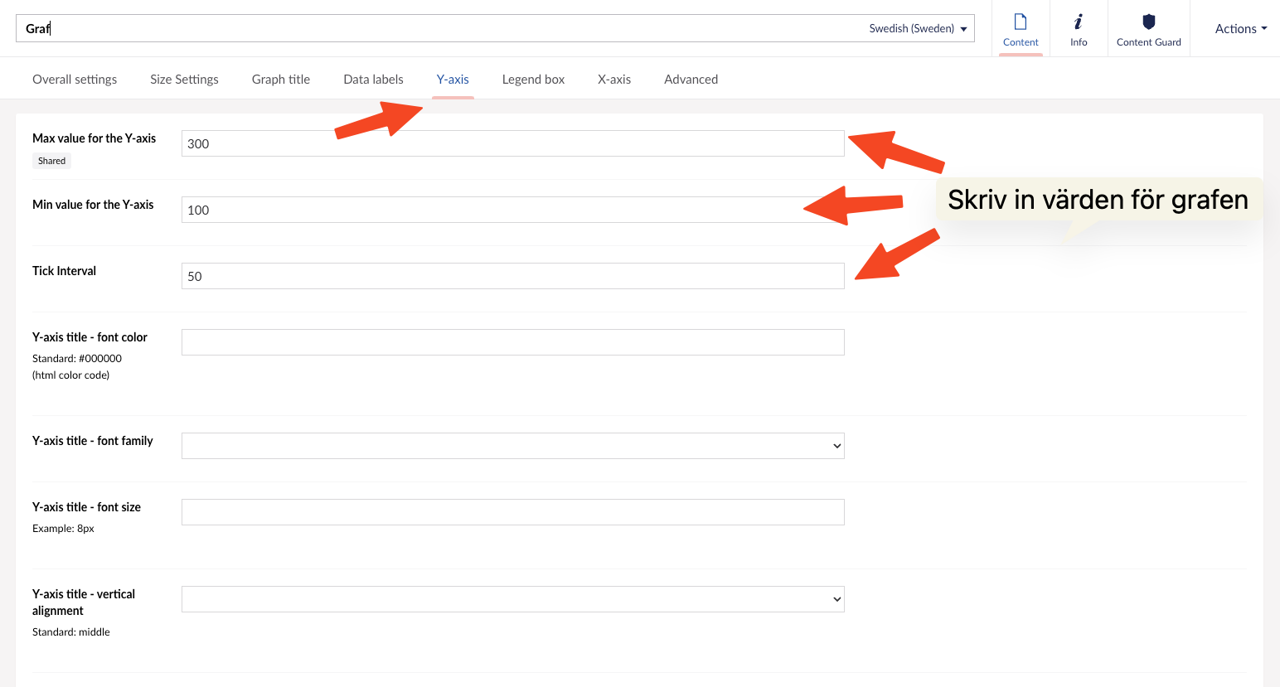
Task: Click the Max value for the Y-axis field
Action: [512, 144]
